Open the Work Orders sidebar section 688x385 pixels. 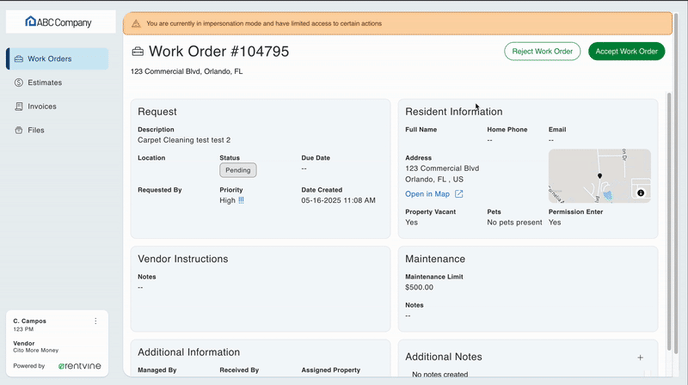coord(57,59)
